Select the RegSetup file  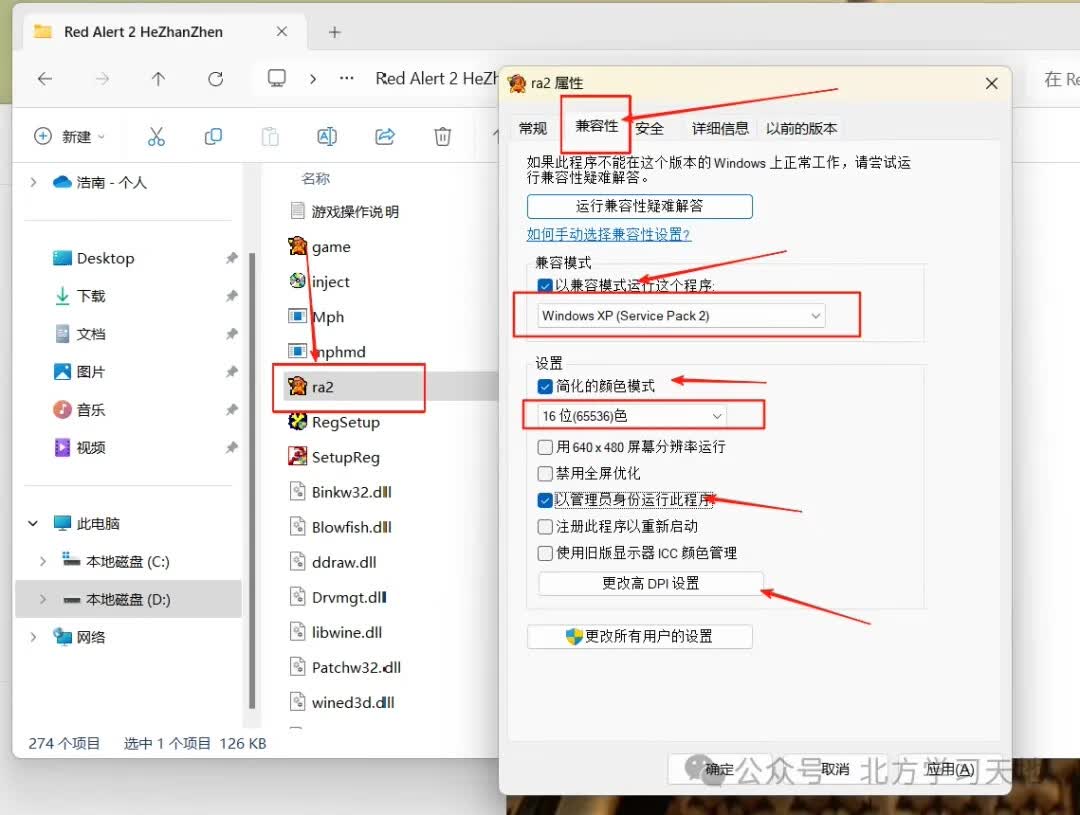point(334,422)
